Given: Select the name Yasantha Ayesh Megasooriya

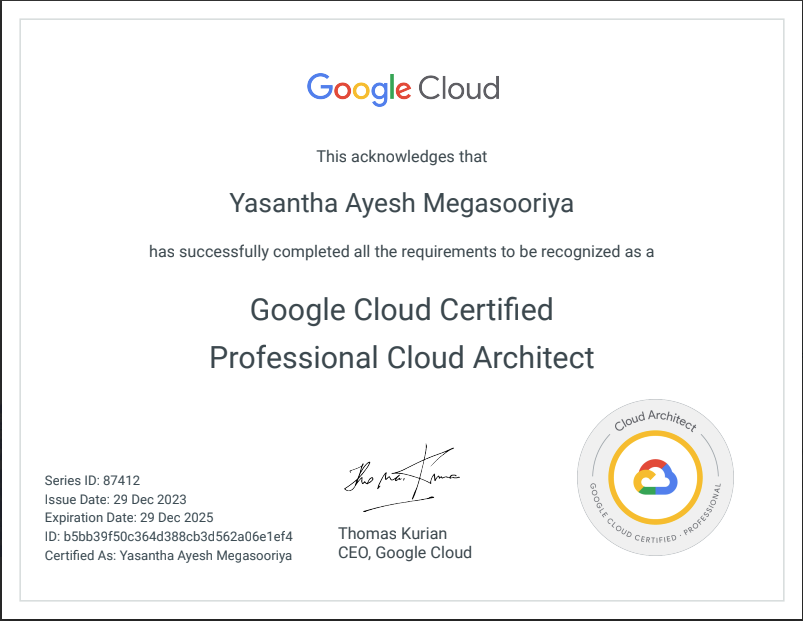Looking at the screenshot, I should tap(401, 201).
